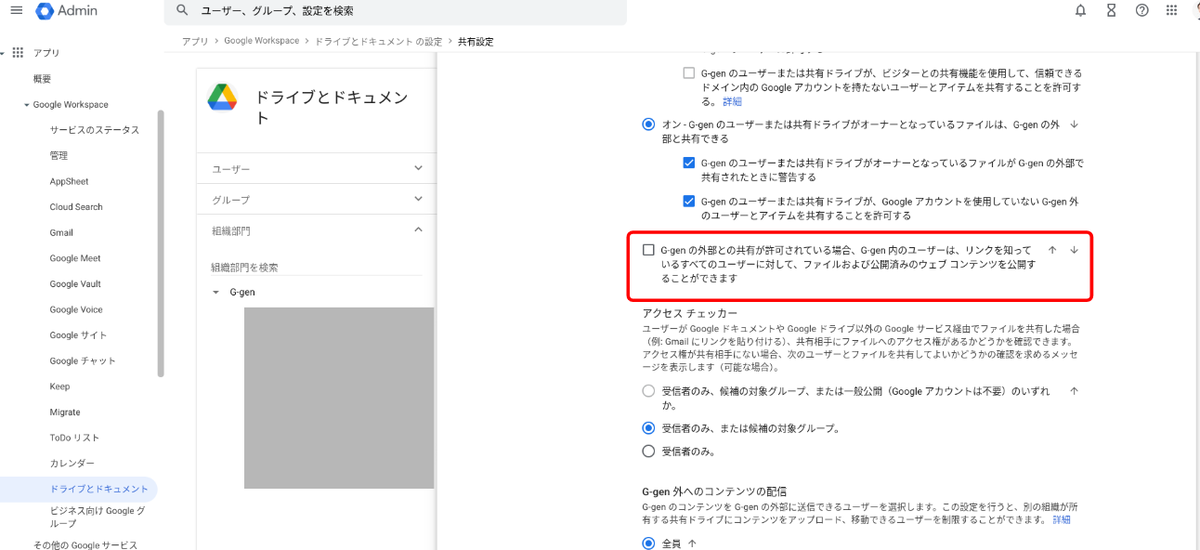The width and height of the screenshot is (1200, 550).
Task: Open その他の Google サービス in sidebar
Action: click(85, 545)
